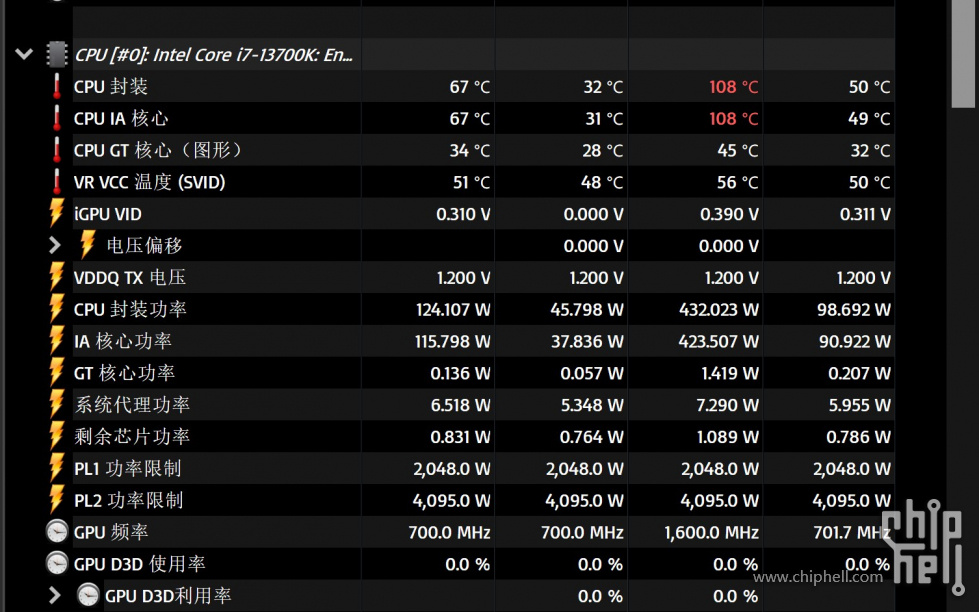
Task: Select the CPU [#0]: Intel Core i7-13700K header
Action: tap(214, 55)
